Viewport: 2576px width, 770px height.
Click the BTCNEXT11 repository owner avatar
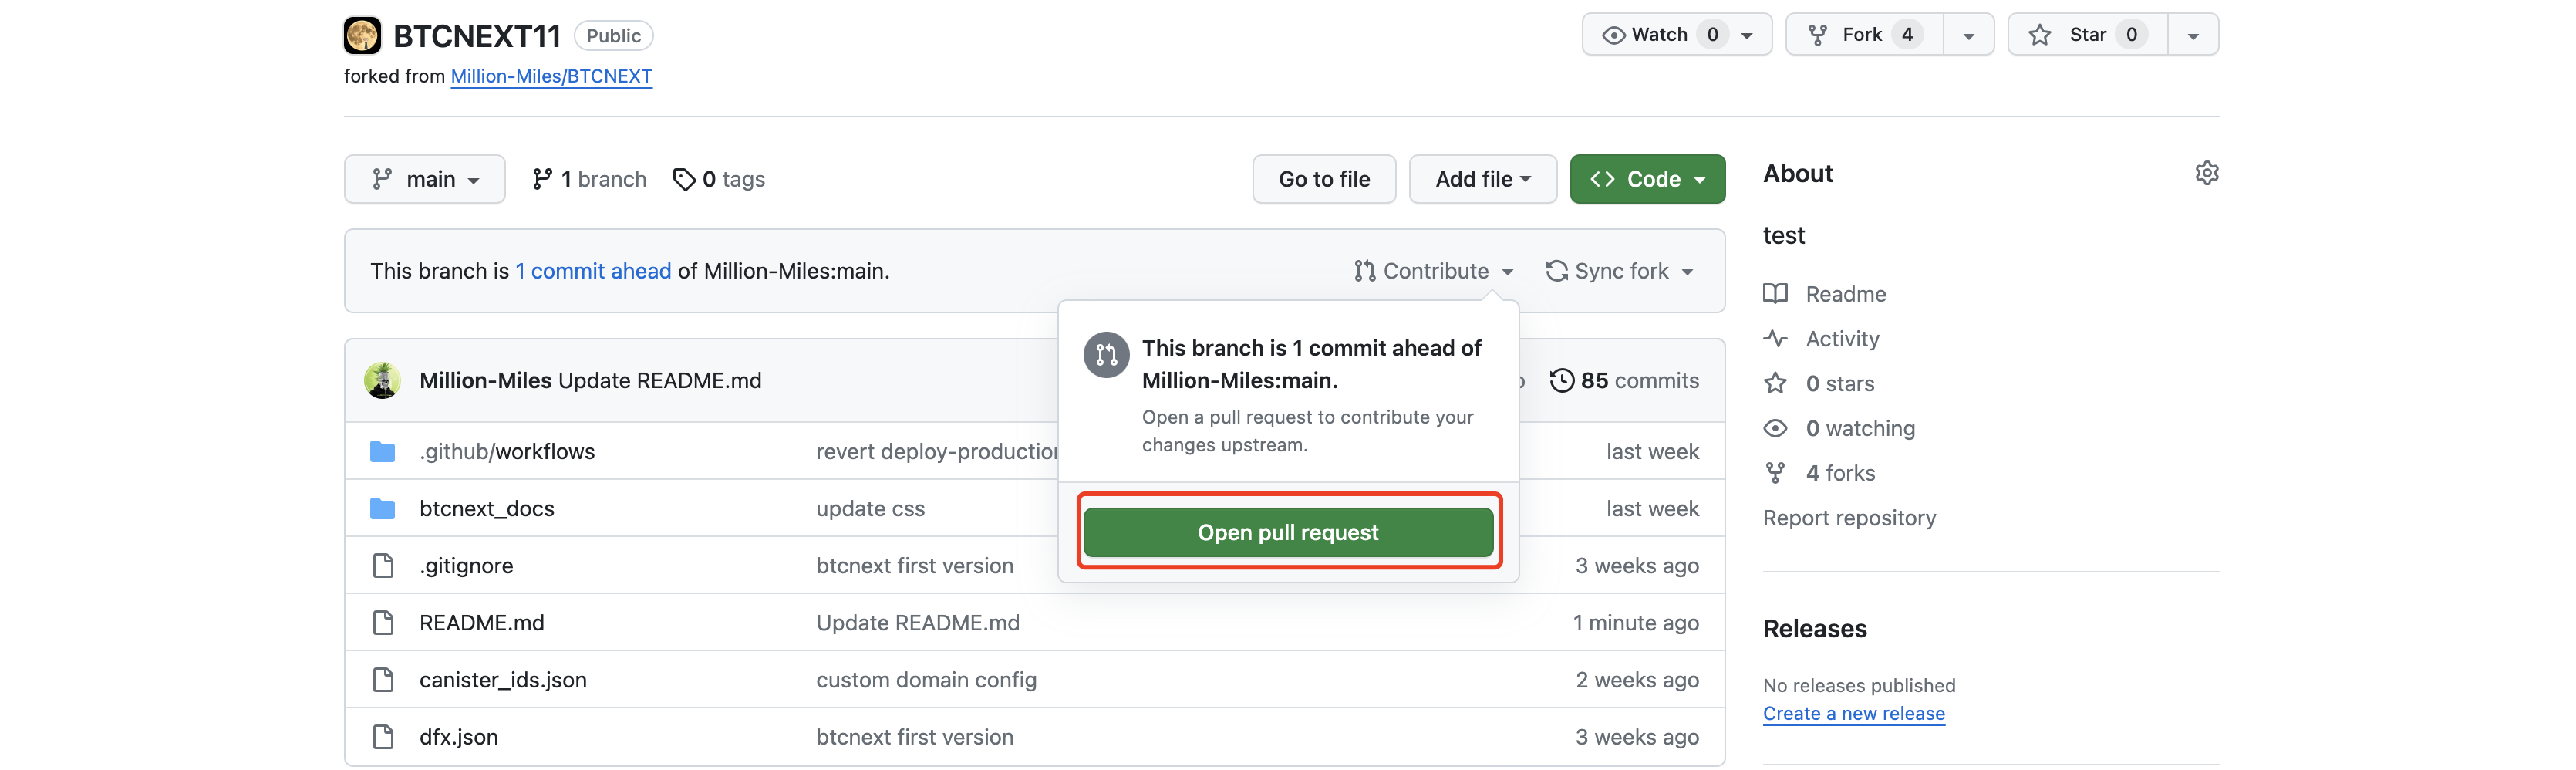pyautogui.click(x=362, y=36)
